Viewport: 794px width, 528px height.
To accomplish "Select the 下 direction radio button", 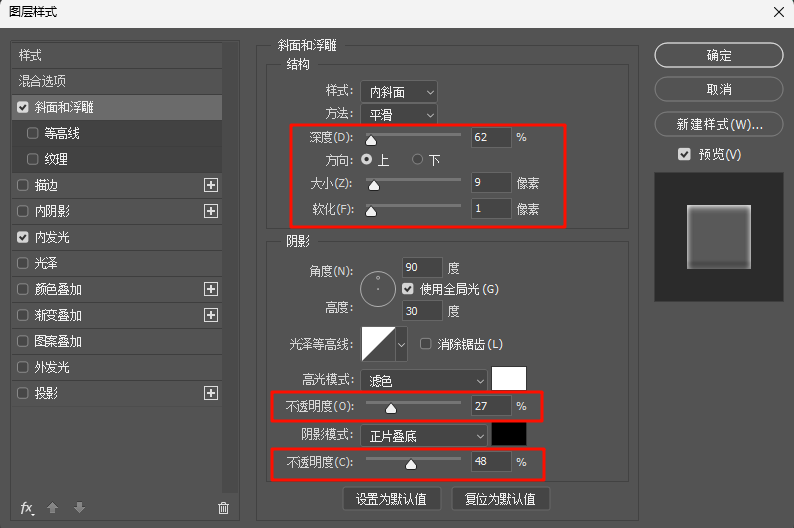I will [x=417, y=159].
